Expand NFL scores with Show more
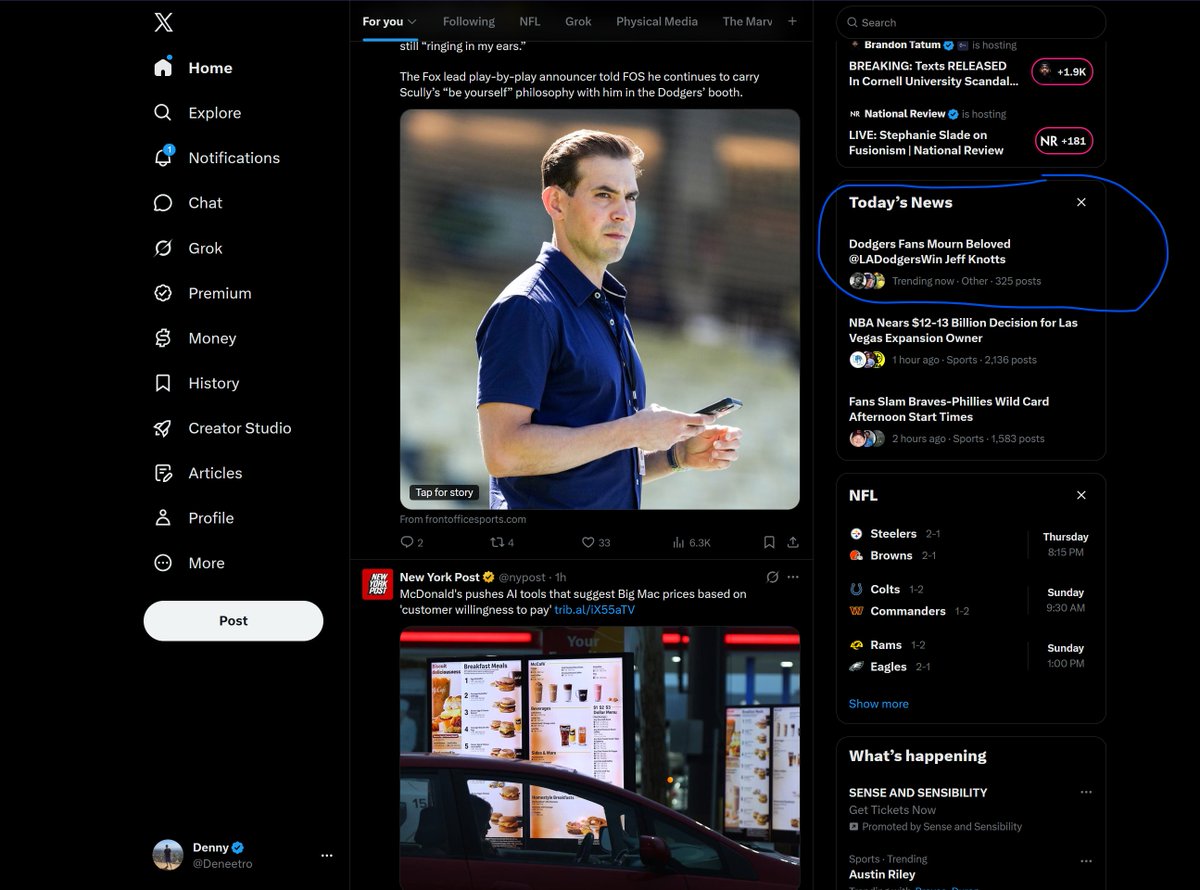Viewport: 1200px width, 890px height. (x=879, y=704)
